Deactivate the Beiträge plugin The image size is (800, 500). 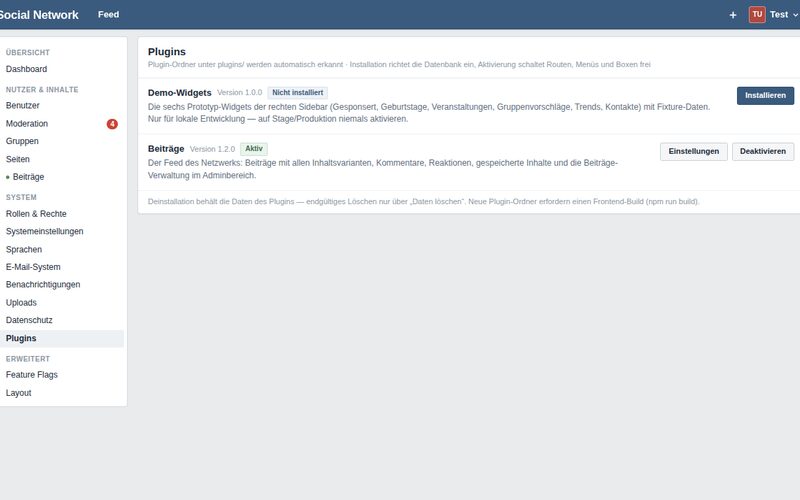[763, 152]
